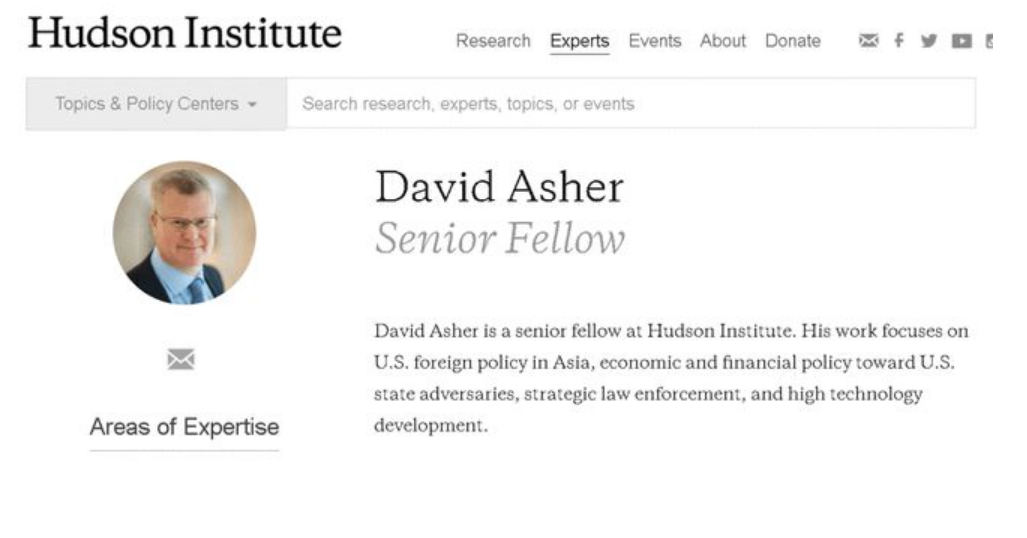
Task: Open the Twitter bird icon link
Action: 929,41
